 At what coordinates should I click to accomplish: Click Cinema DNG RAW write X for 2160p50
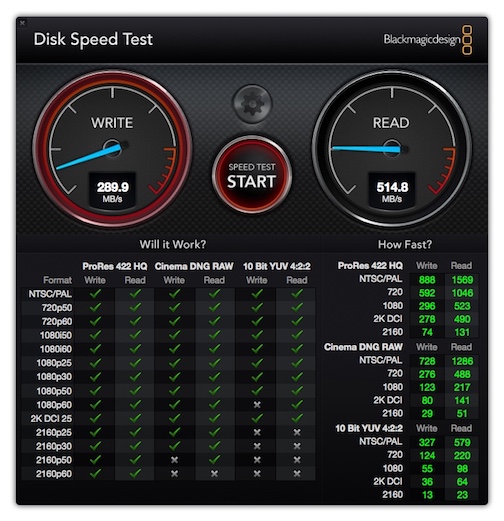click(174, 460)
